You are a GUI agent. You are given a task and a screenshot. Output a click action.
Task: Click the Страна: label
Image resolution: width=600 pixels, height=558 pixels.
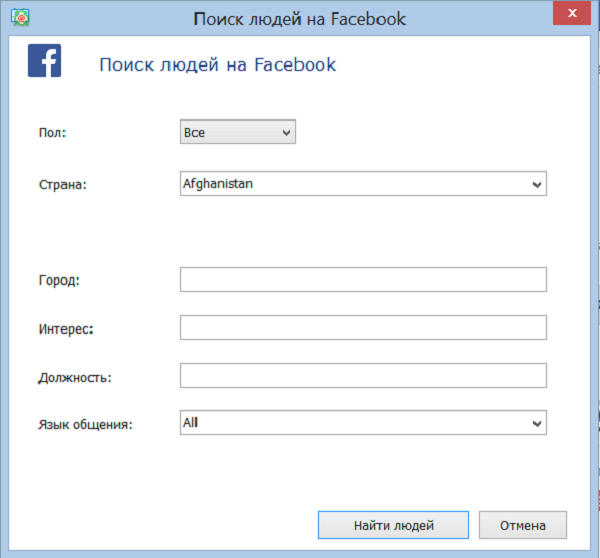tap(63, 184)
